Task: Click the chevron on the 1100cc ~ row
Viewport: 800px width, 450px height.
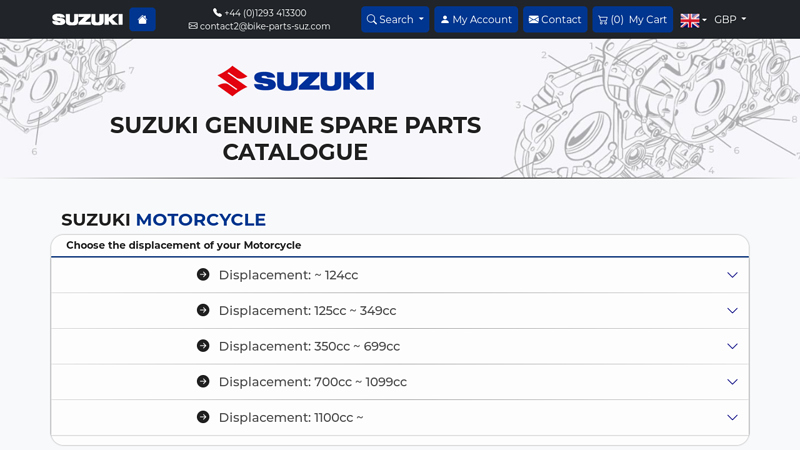Action: pos(732,418)
